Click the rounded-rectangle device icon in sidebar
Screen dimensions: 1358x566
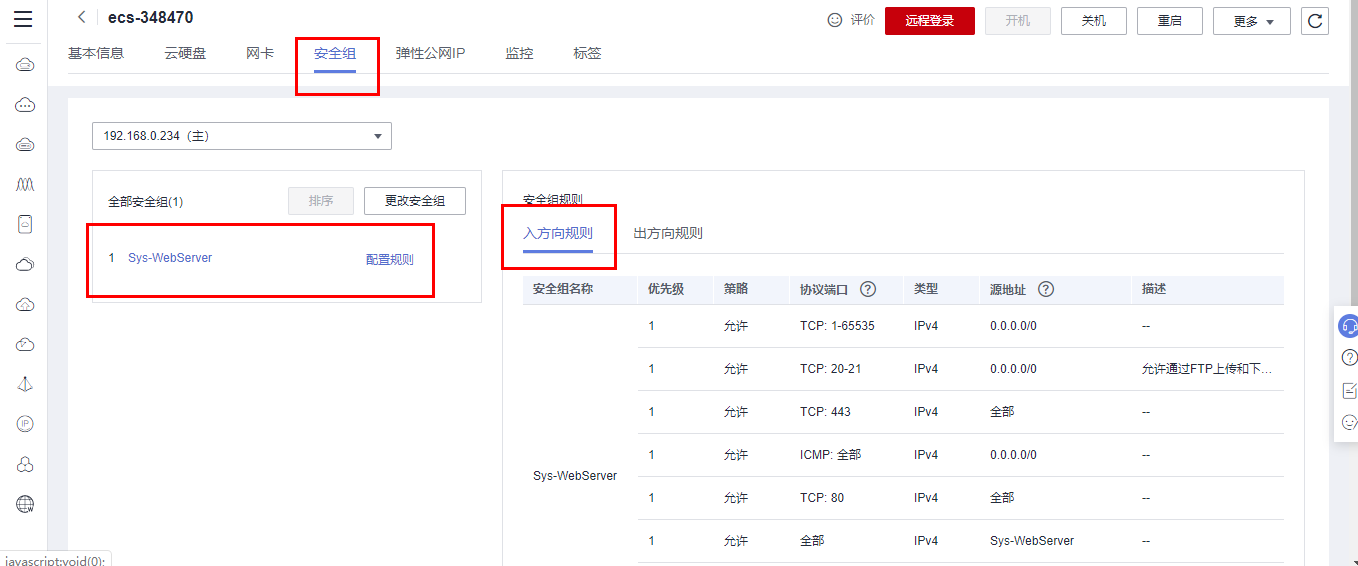26,225
